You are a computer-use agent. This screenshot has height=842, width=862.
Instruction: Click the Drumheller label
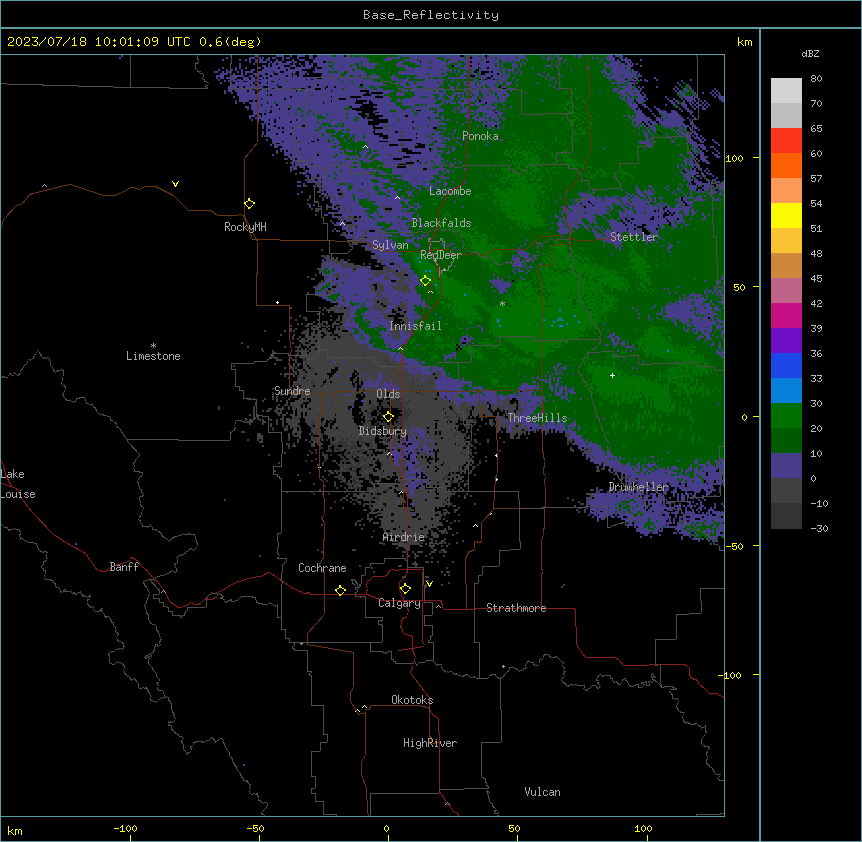tap(638, 487)
